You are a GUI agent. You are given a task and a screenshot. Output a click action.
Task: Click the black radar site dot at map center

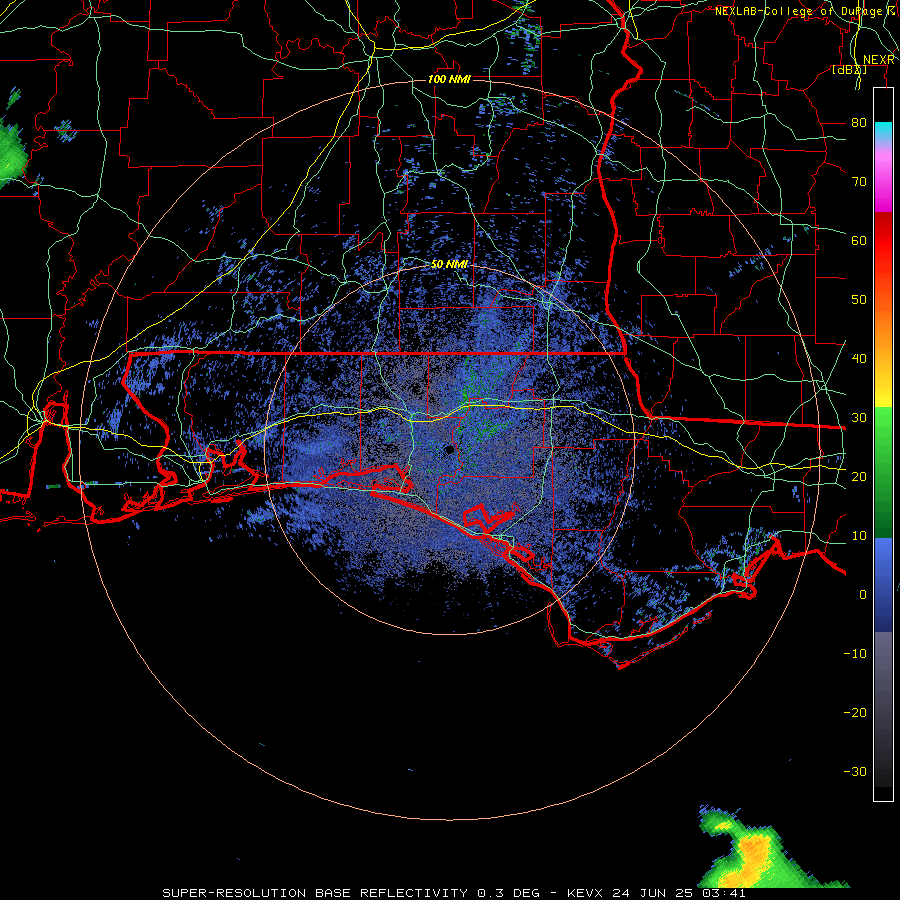click(x=449, y=449)
